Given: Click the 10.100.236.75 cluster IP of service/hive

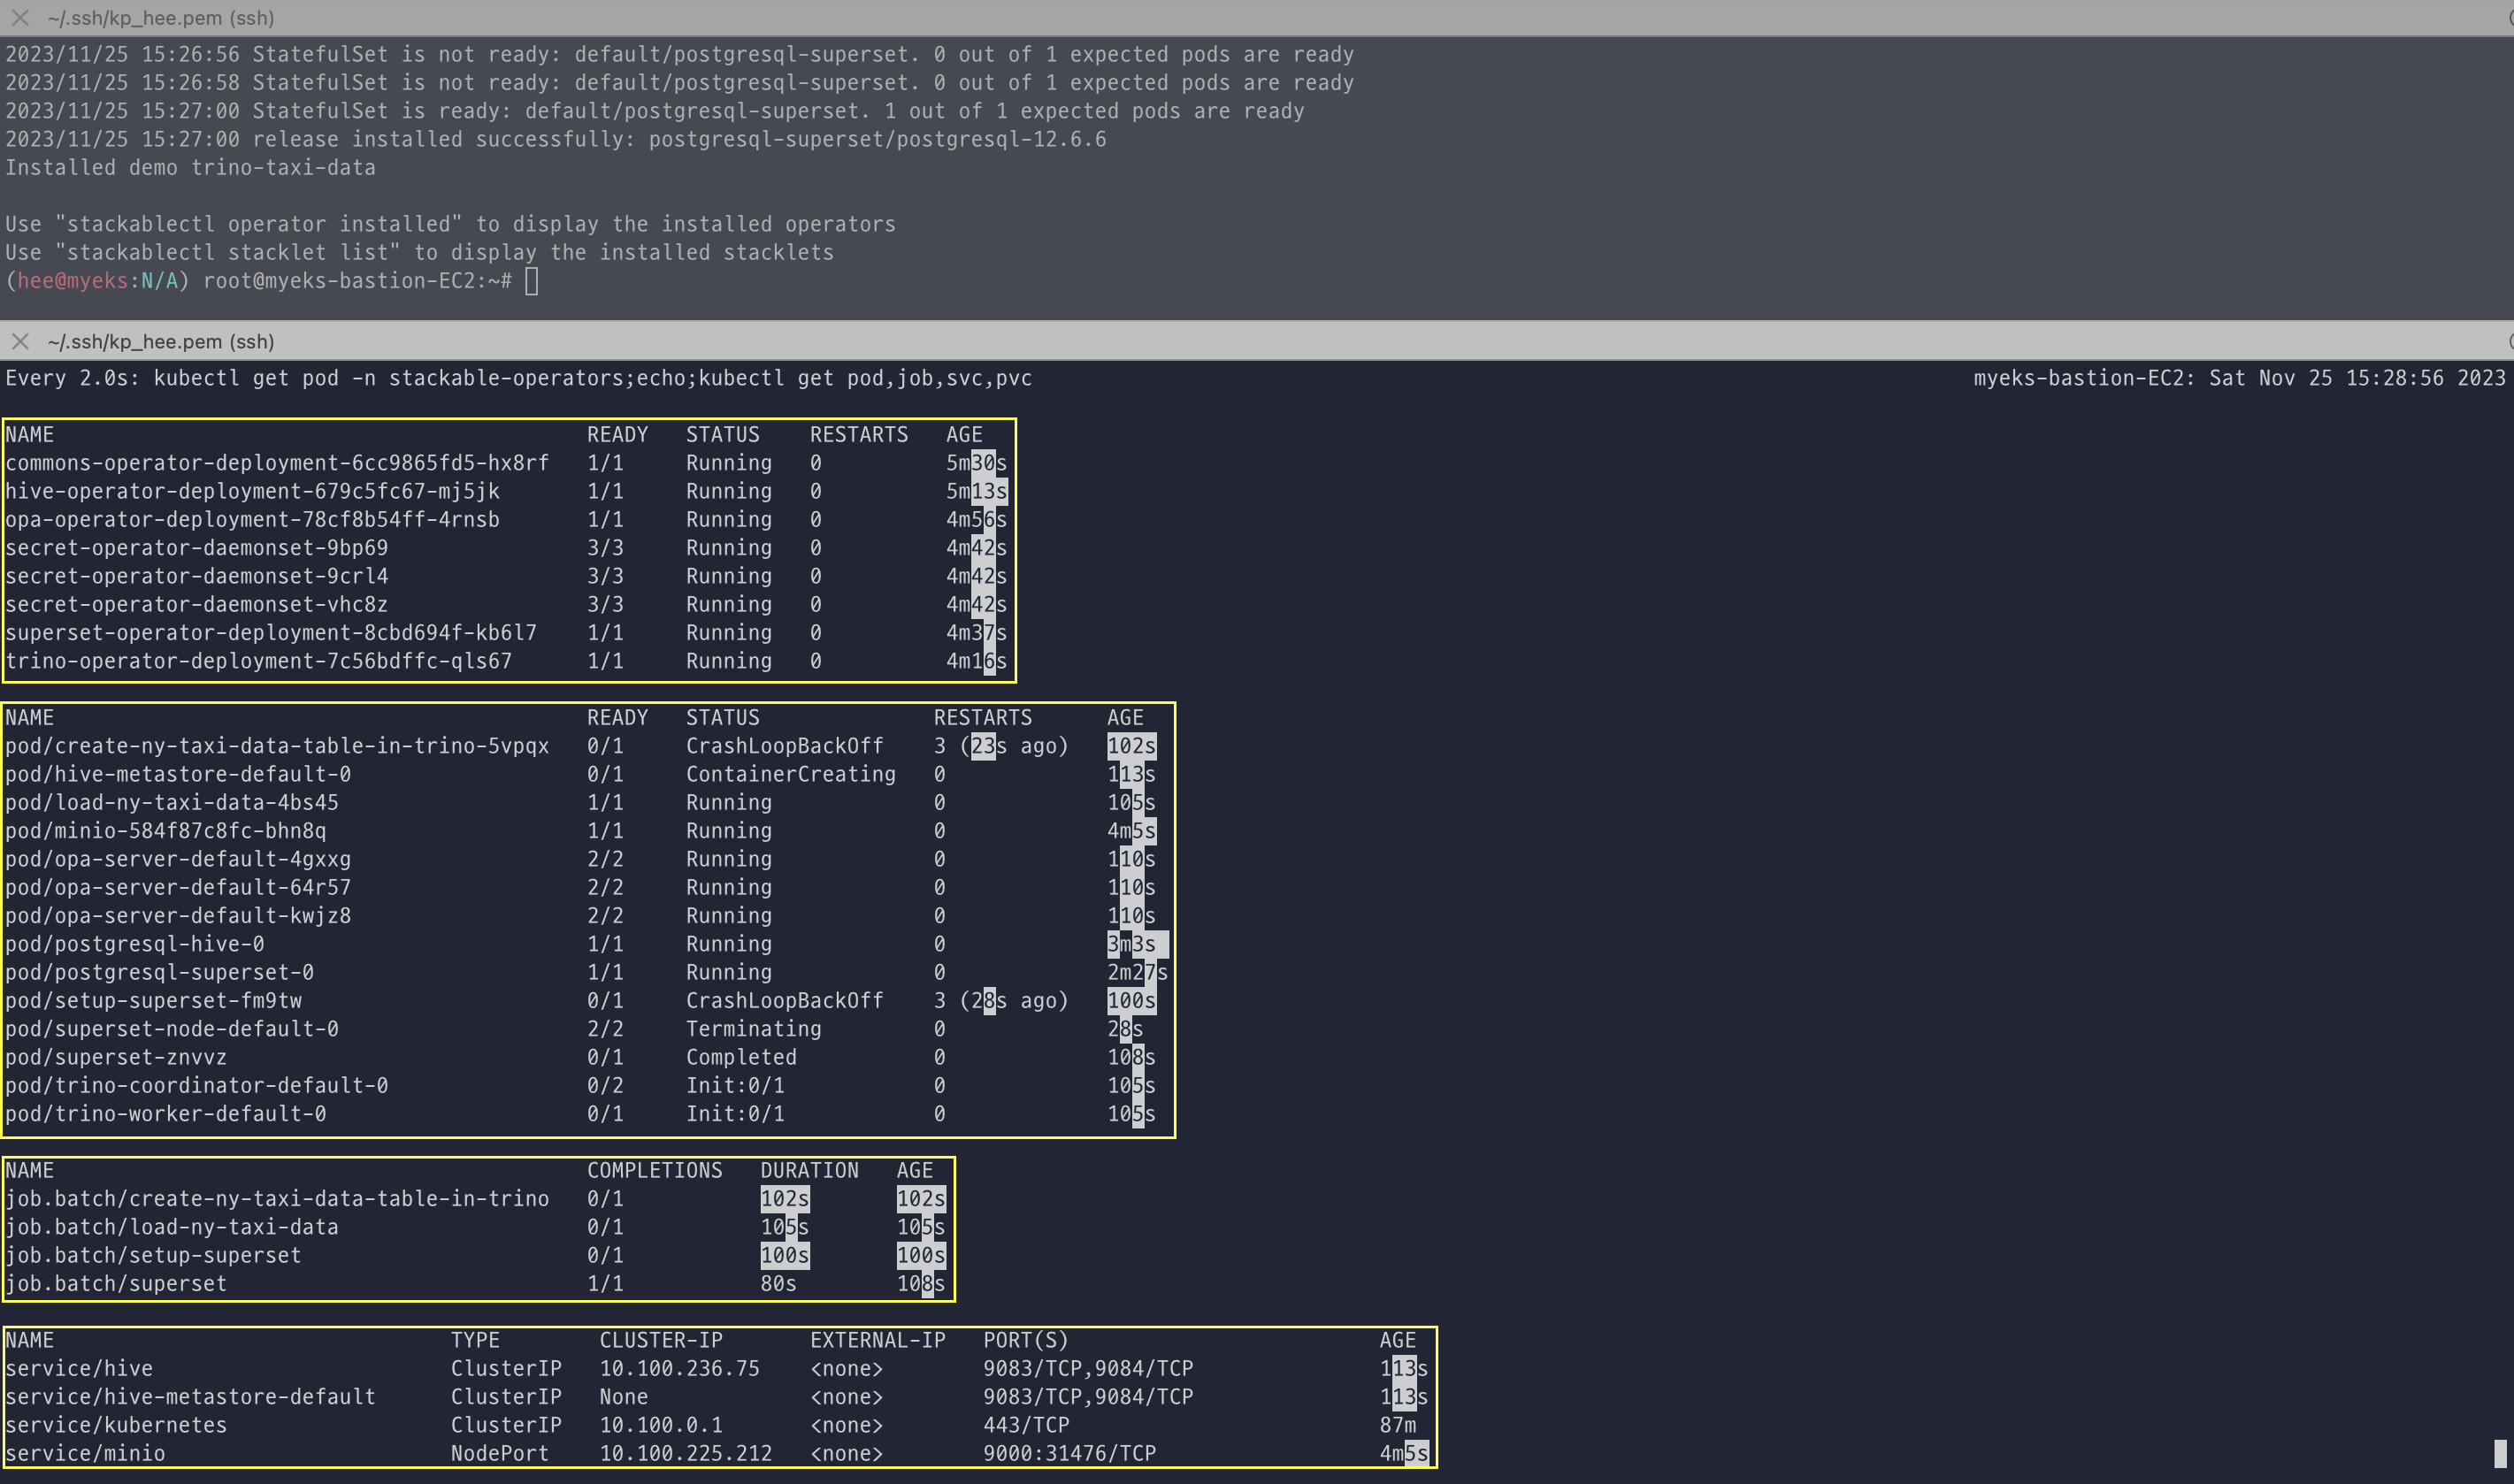Looking at the screenshot, I should tap(679, 1368).
